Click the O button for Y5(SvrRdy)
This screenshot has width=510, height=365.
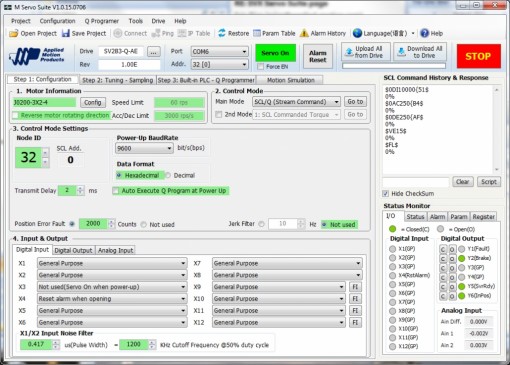[x=452, y=286]
